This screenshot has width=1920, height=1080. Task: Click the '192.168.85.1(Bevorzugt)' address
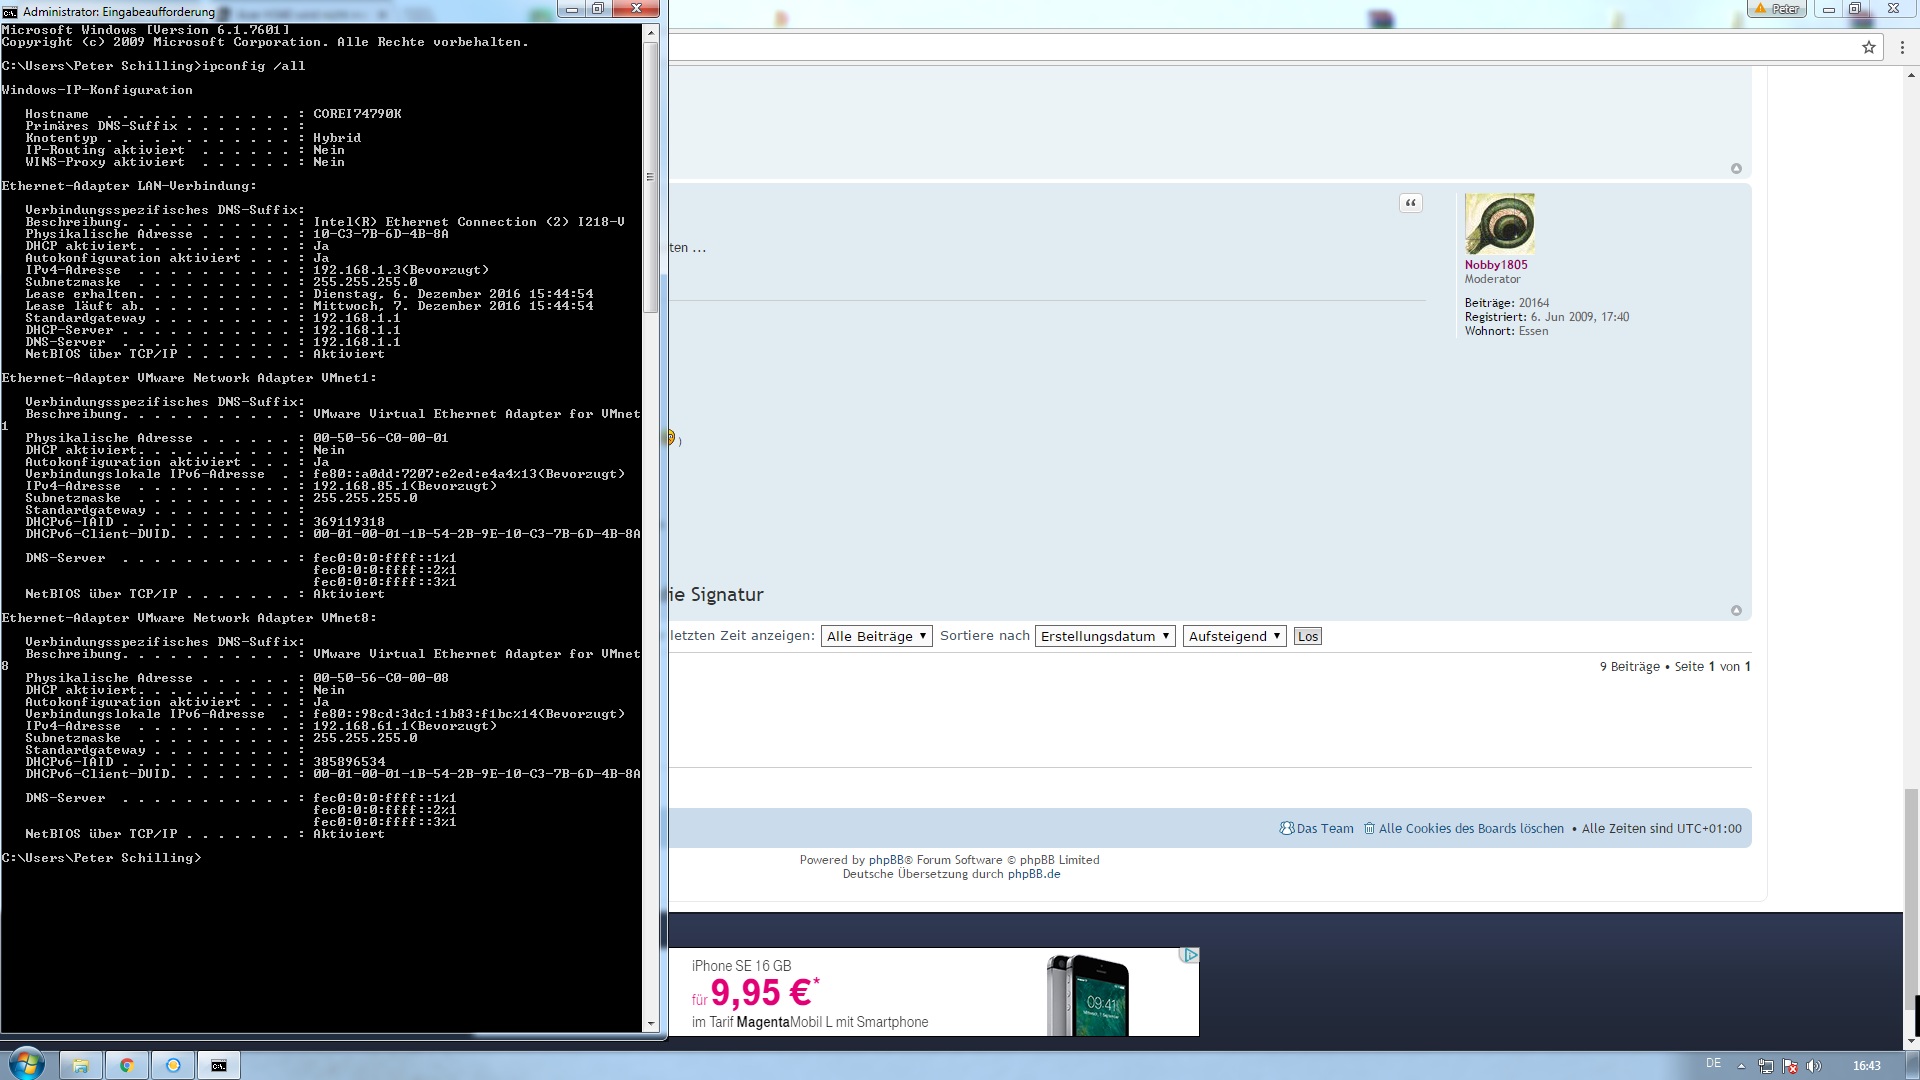point(405,486)
